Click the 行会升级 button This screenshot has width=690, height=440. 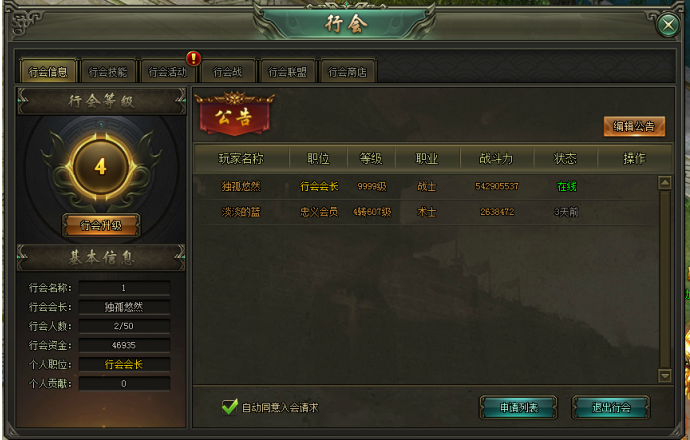pyautogui.click(x=101, y=225)
